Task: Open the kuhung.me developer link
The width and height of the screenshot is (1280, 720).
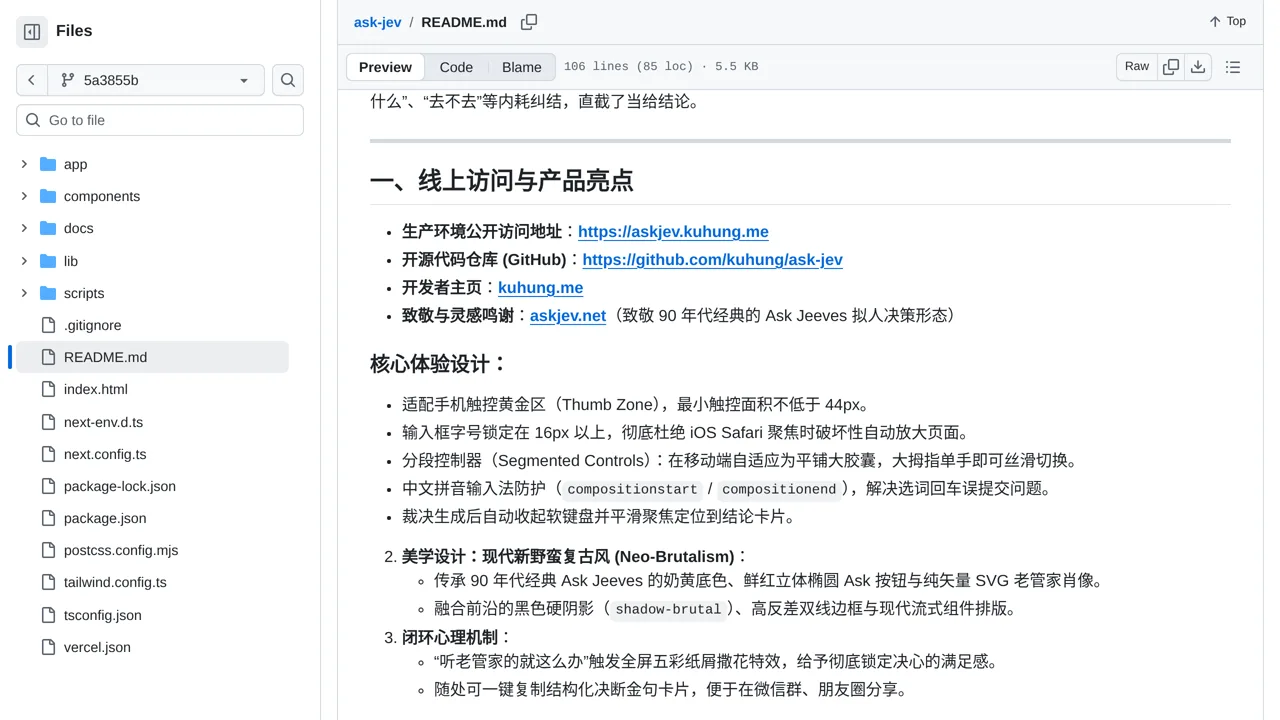Action: [540, 287]
